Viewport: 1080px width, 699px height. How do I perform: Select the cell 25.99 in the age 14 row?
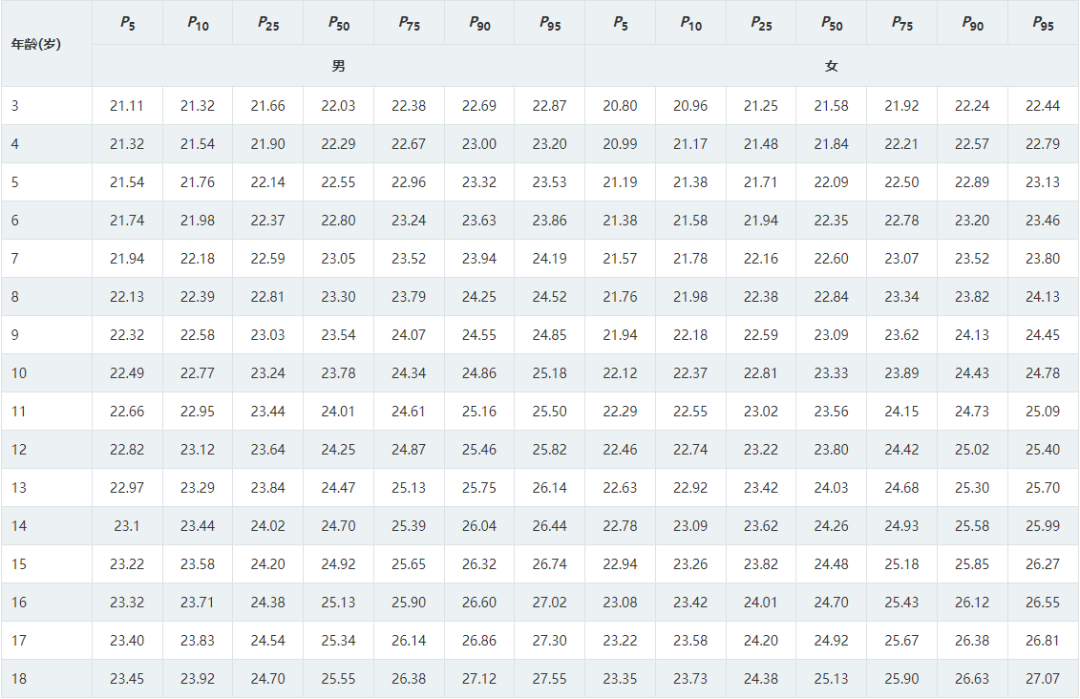click(x=1042, y=526)
